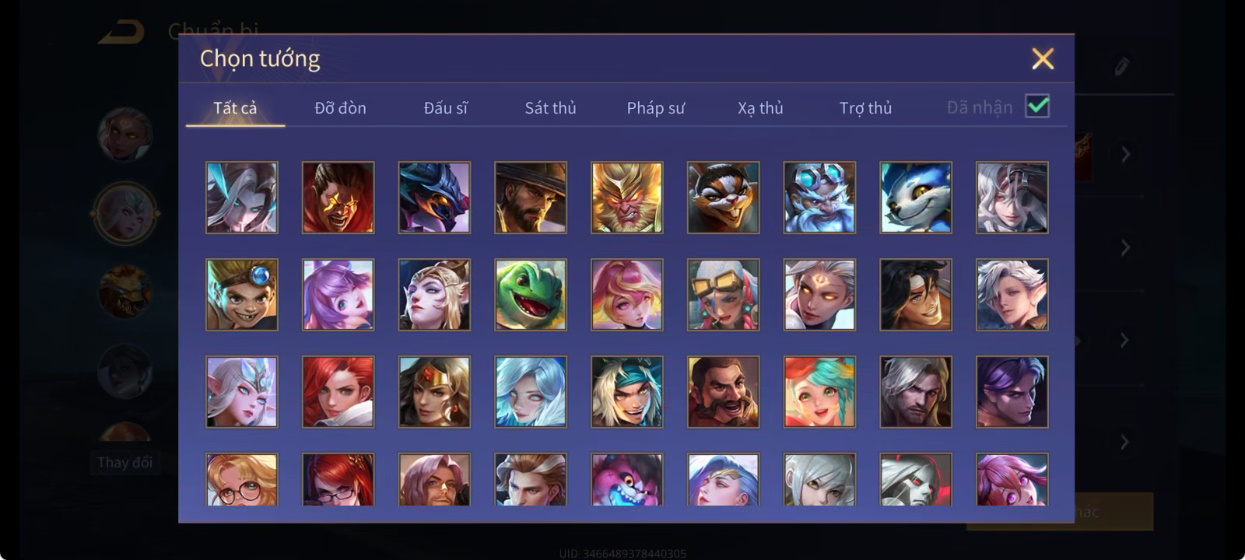Open the Trợ thủ tab
The height and width of the screenshot is (560, 1245).
click(x=866, y=108)
